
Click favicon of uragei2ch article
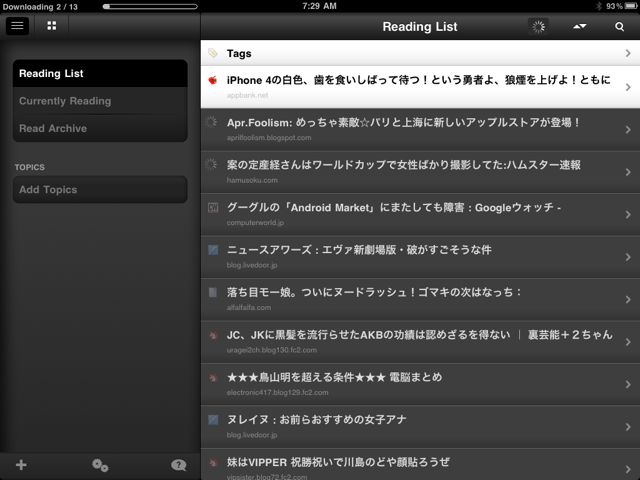pyautogui.click(x=213, y=336)
